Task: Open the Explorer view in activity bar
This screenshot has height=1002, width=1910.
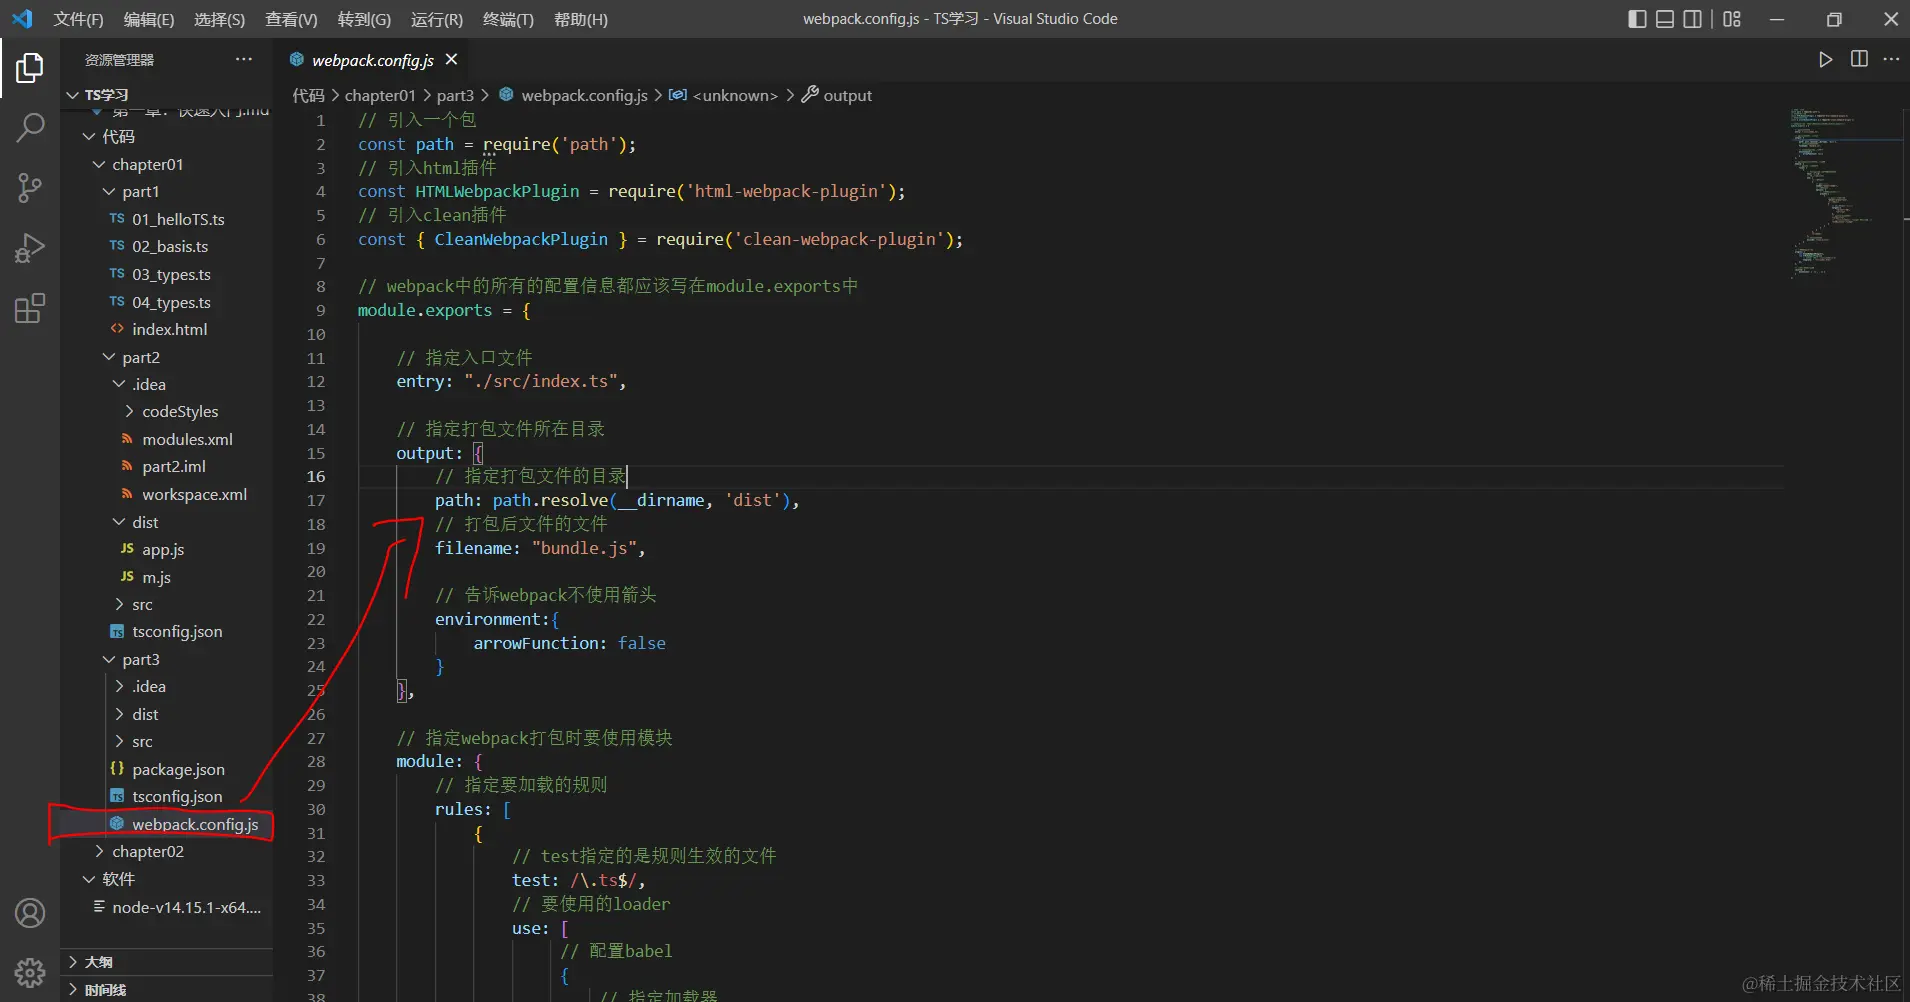Action: coord(30,68)
